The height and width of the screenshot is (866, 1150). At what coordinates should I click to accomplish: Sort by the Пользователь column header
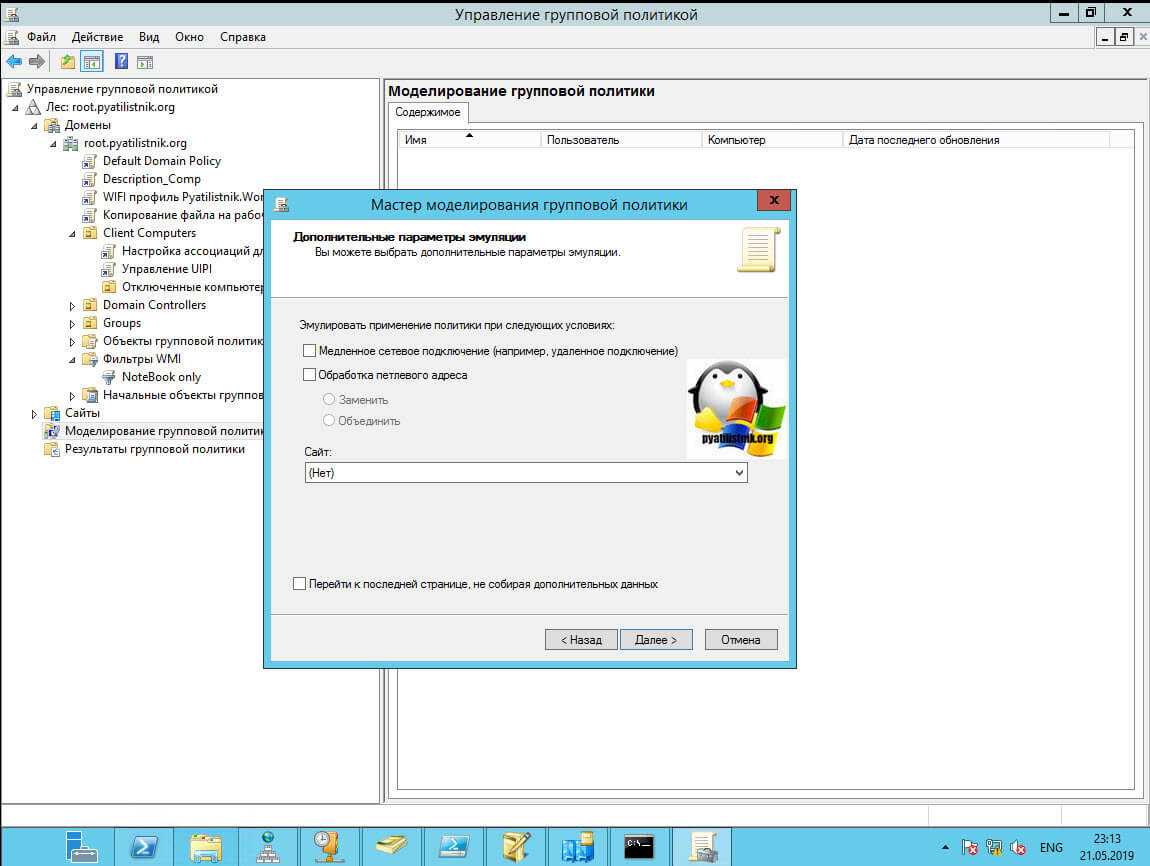pyautogui.click(x=583, y=140)
